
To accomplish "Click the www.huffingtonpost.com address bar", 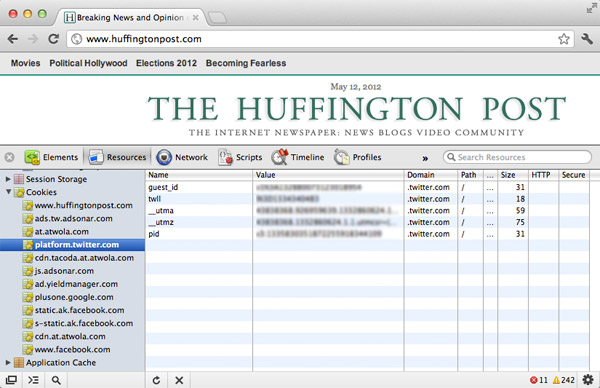I will tap(320, 39).
